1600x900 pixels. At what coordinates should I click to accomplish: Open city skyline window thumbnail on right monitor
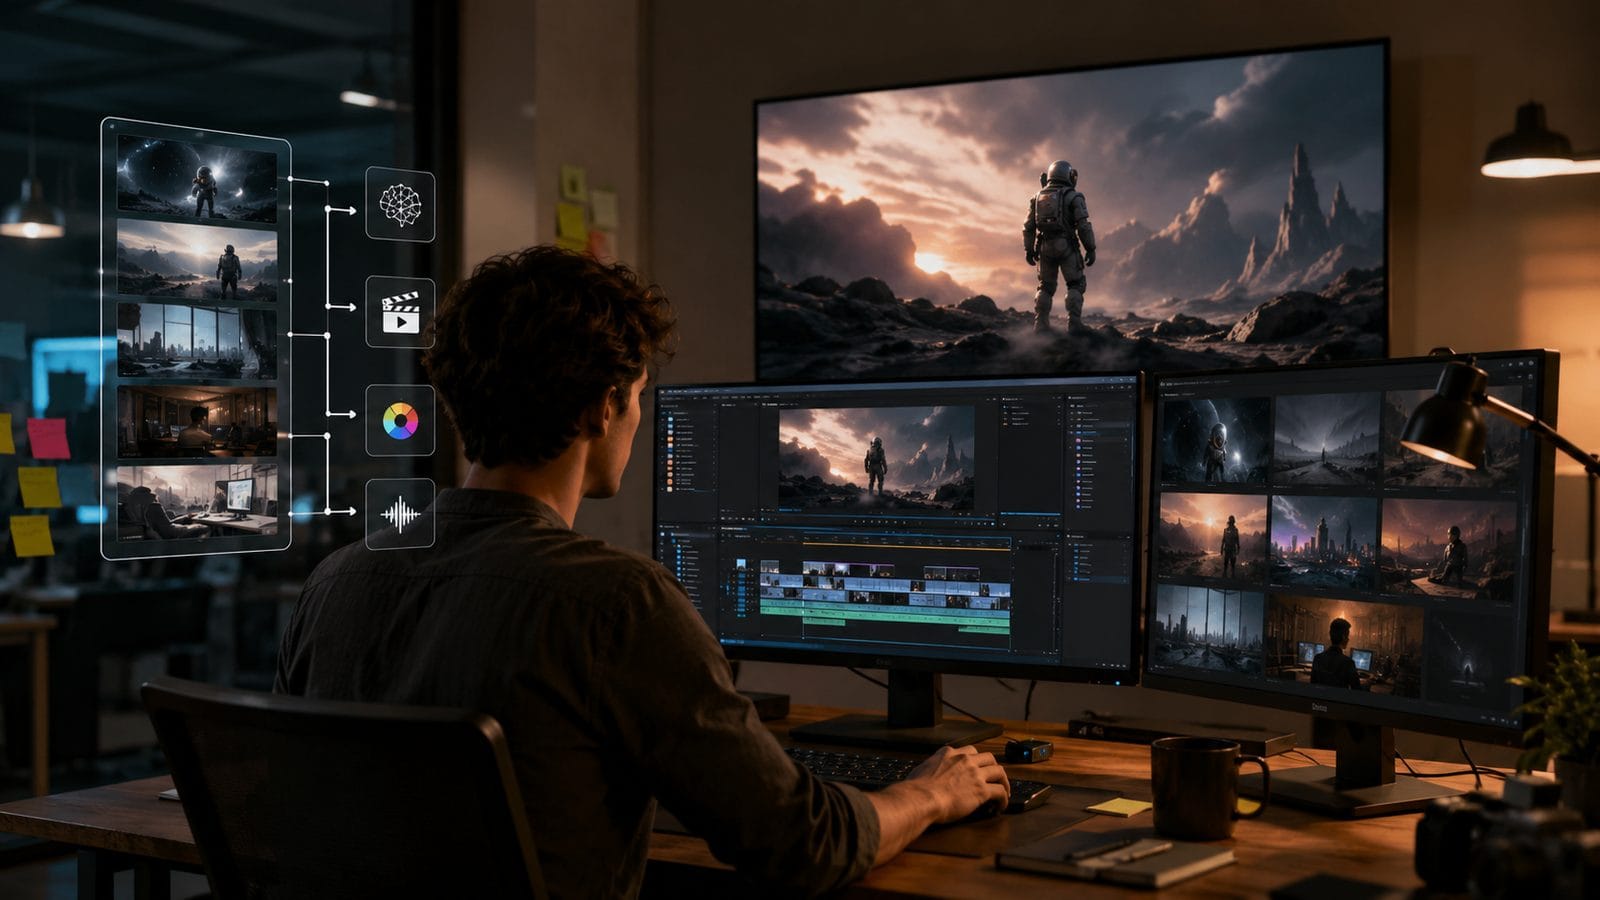coord(1208,631)
